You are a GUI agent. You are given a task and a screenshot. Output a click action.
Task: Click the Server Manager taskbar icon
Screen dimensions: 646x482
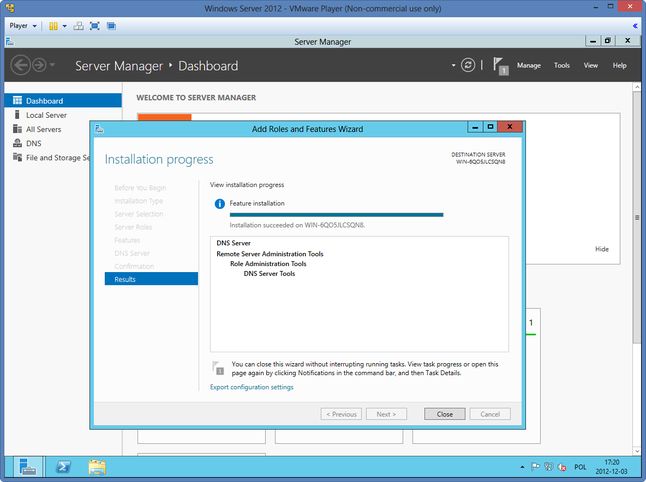(x=28, y=467)
